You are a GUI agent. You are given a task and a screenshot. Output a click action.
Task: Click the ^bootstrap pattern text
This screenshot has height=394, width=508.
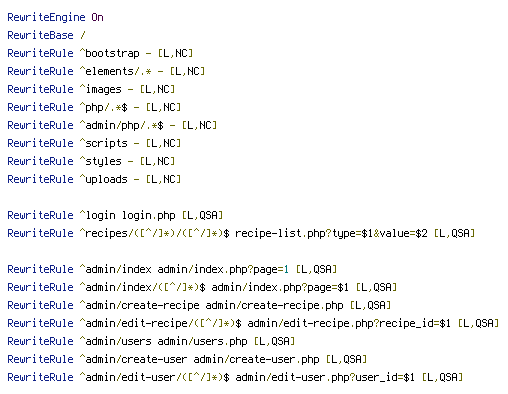pyautogui.click(x=109, y=53)
